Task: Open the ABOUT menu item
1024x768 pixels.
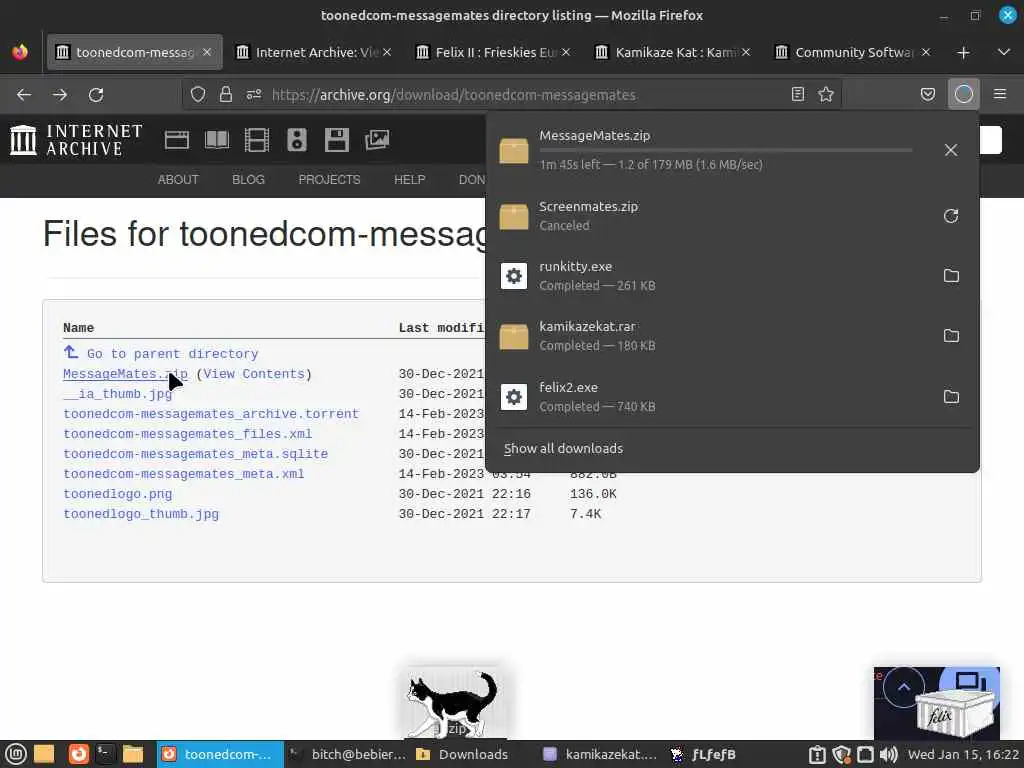Action: [x=178, y=180]
